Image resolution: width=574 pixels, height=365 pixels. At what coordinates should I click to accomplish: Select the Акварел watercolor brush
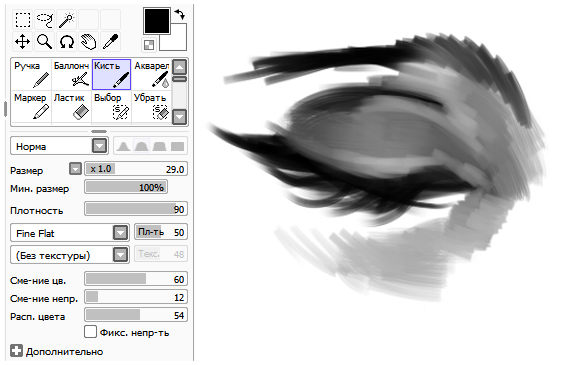(x=152, y=74)
